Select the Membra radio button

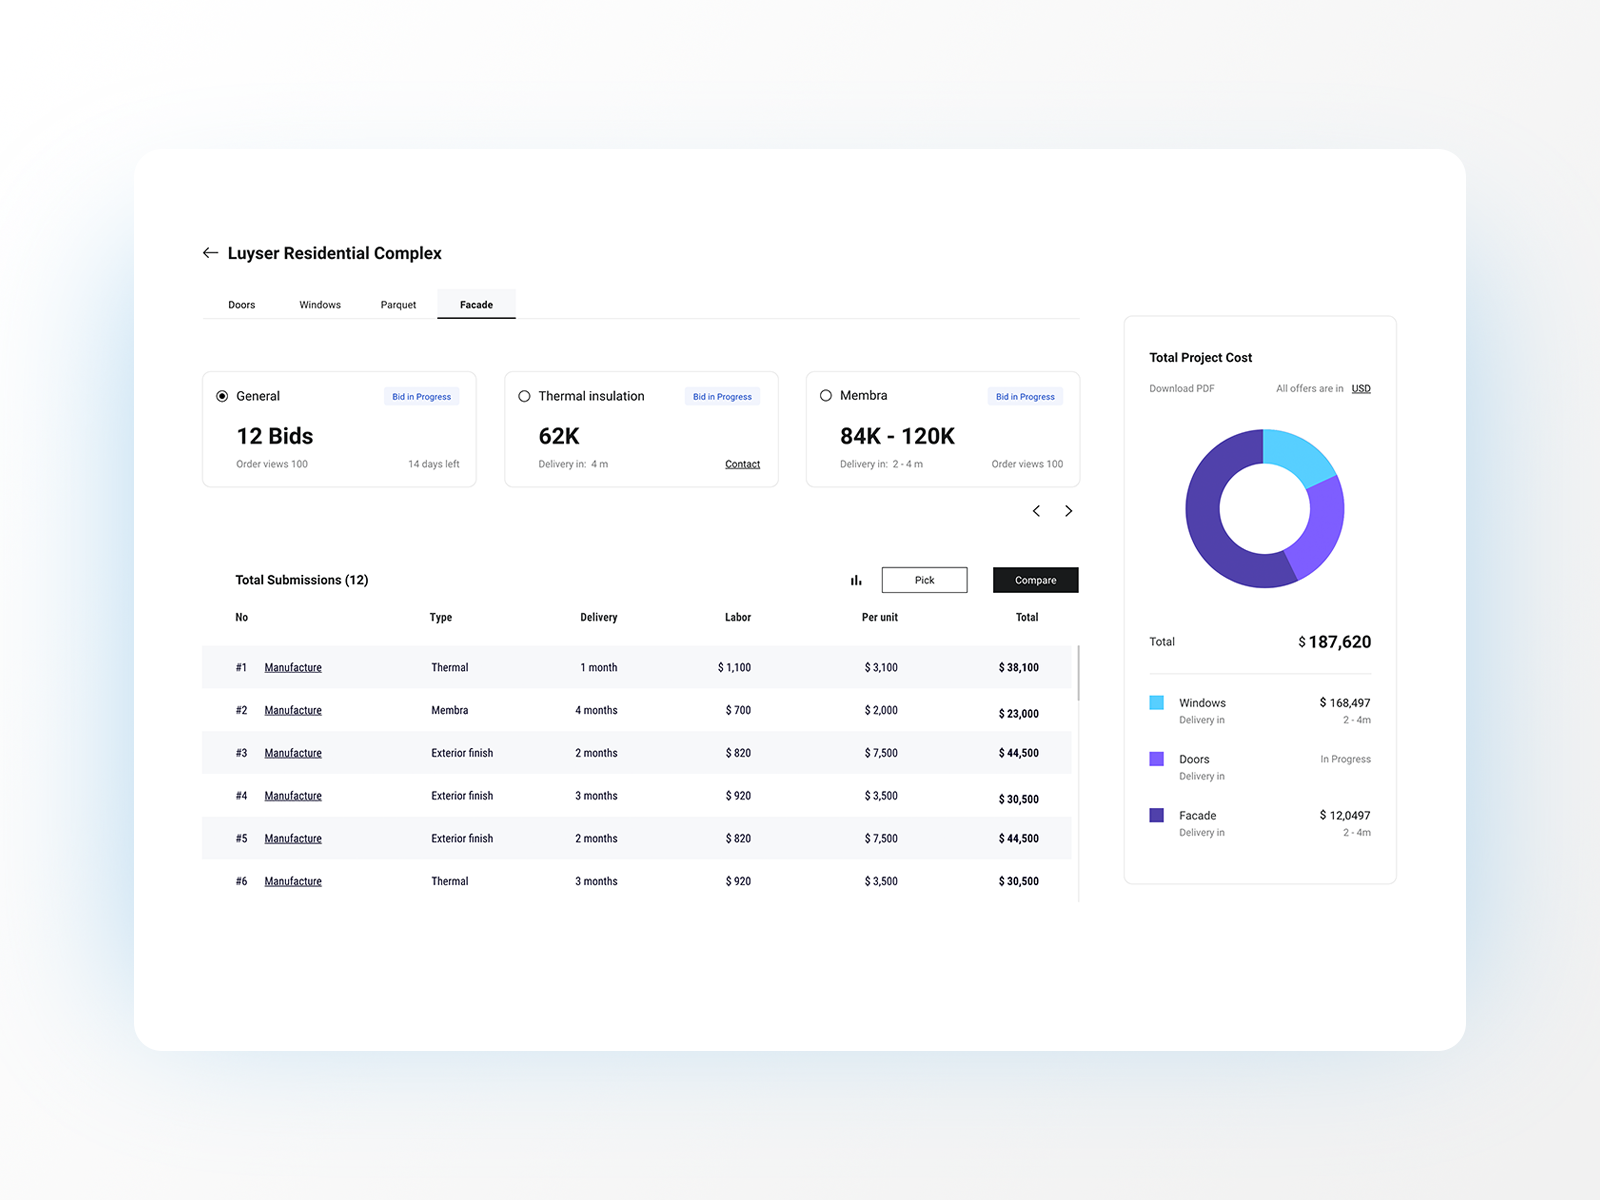point(826,395)
